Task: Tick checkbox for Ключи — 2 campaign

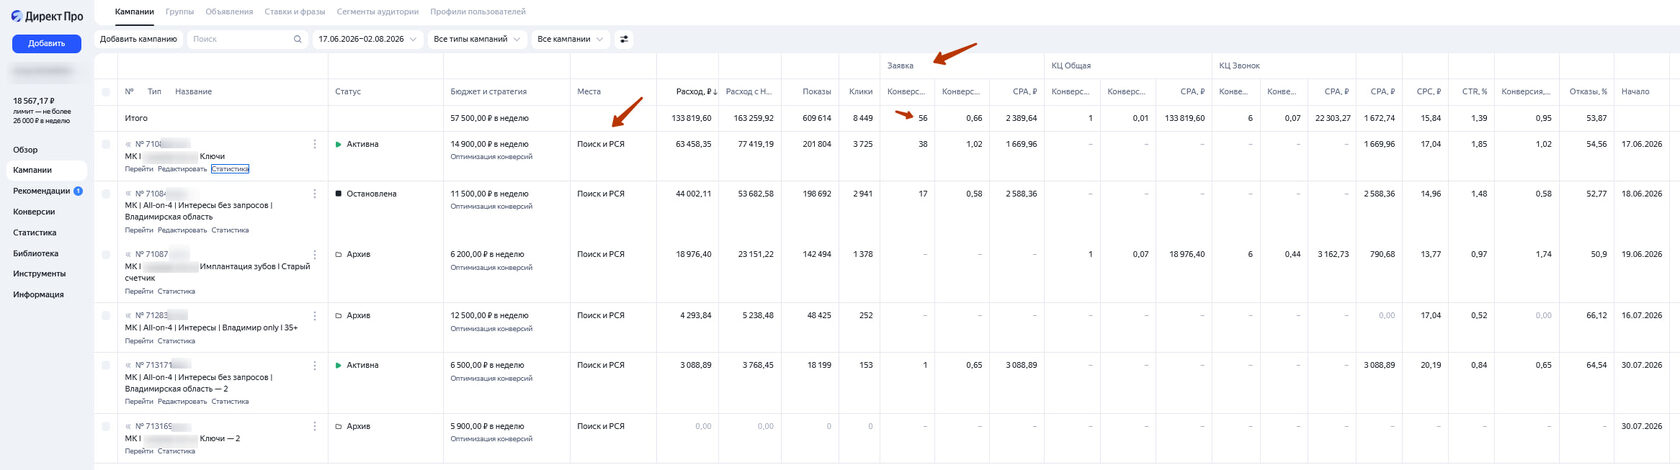Action: 106,427
